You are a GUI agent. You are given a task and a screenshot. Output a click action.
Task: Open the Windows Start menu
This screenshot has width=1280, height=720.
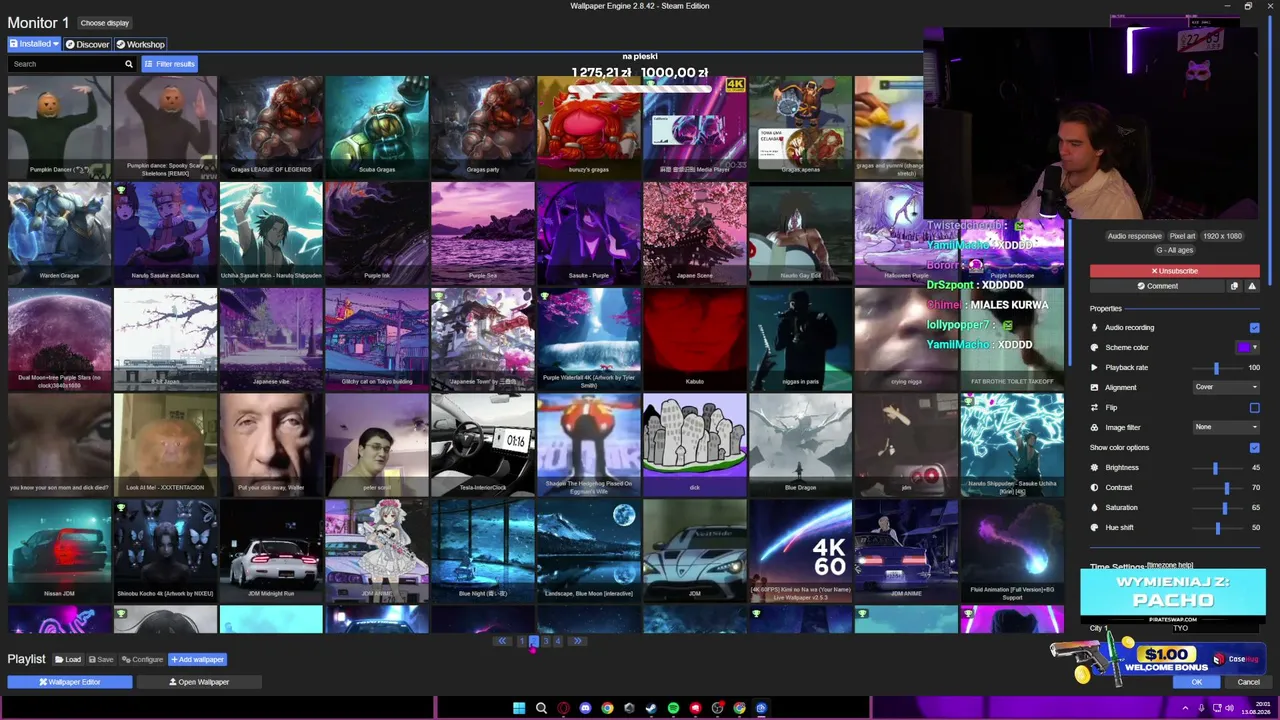point(519,708)
